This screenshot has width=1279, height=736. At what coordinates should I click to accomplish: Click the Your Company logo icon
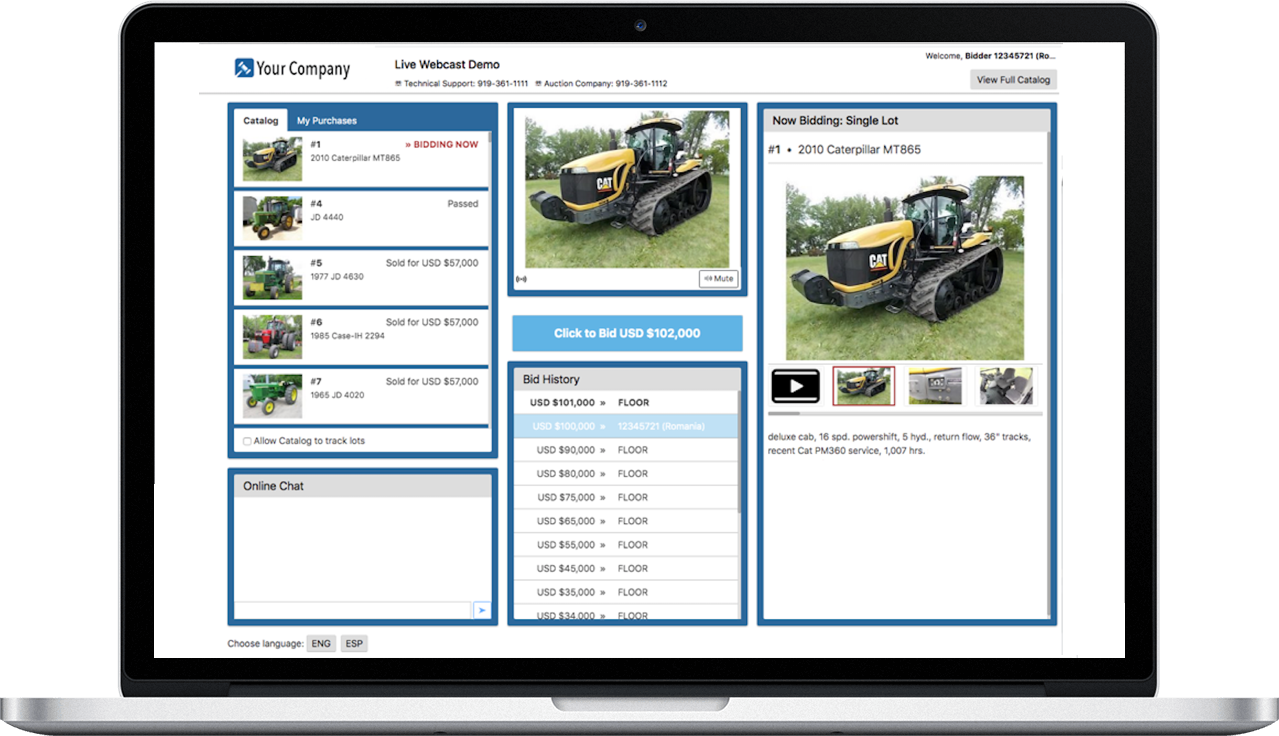(244, 68)
